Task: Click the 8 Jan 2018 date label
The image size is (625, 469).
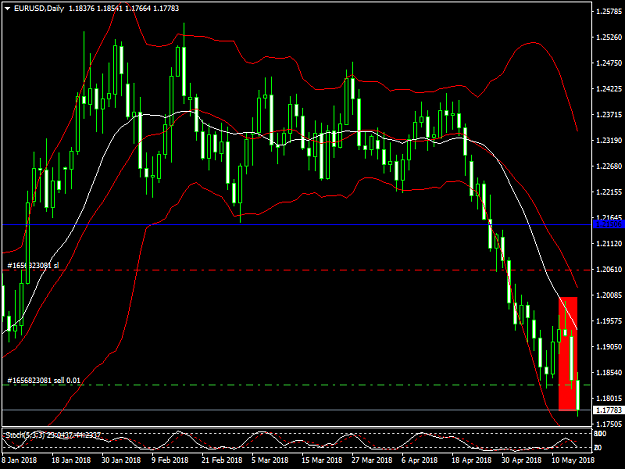Action: 19,460
